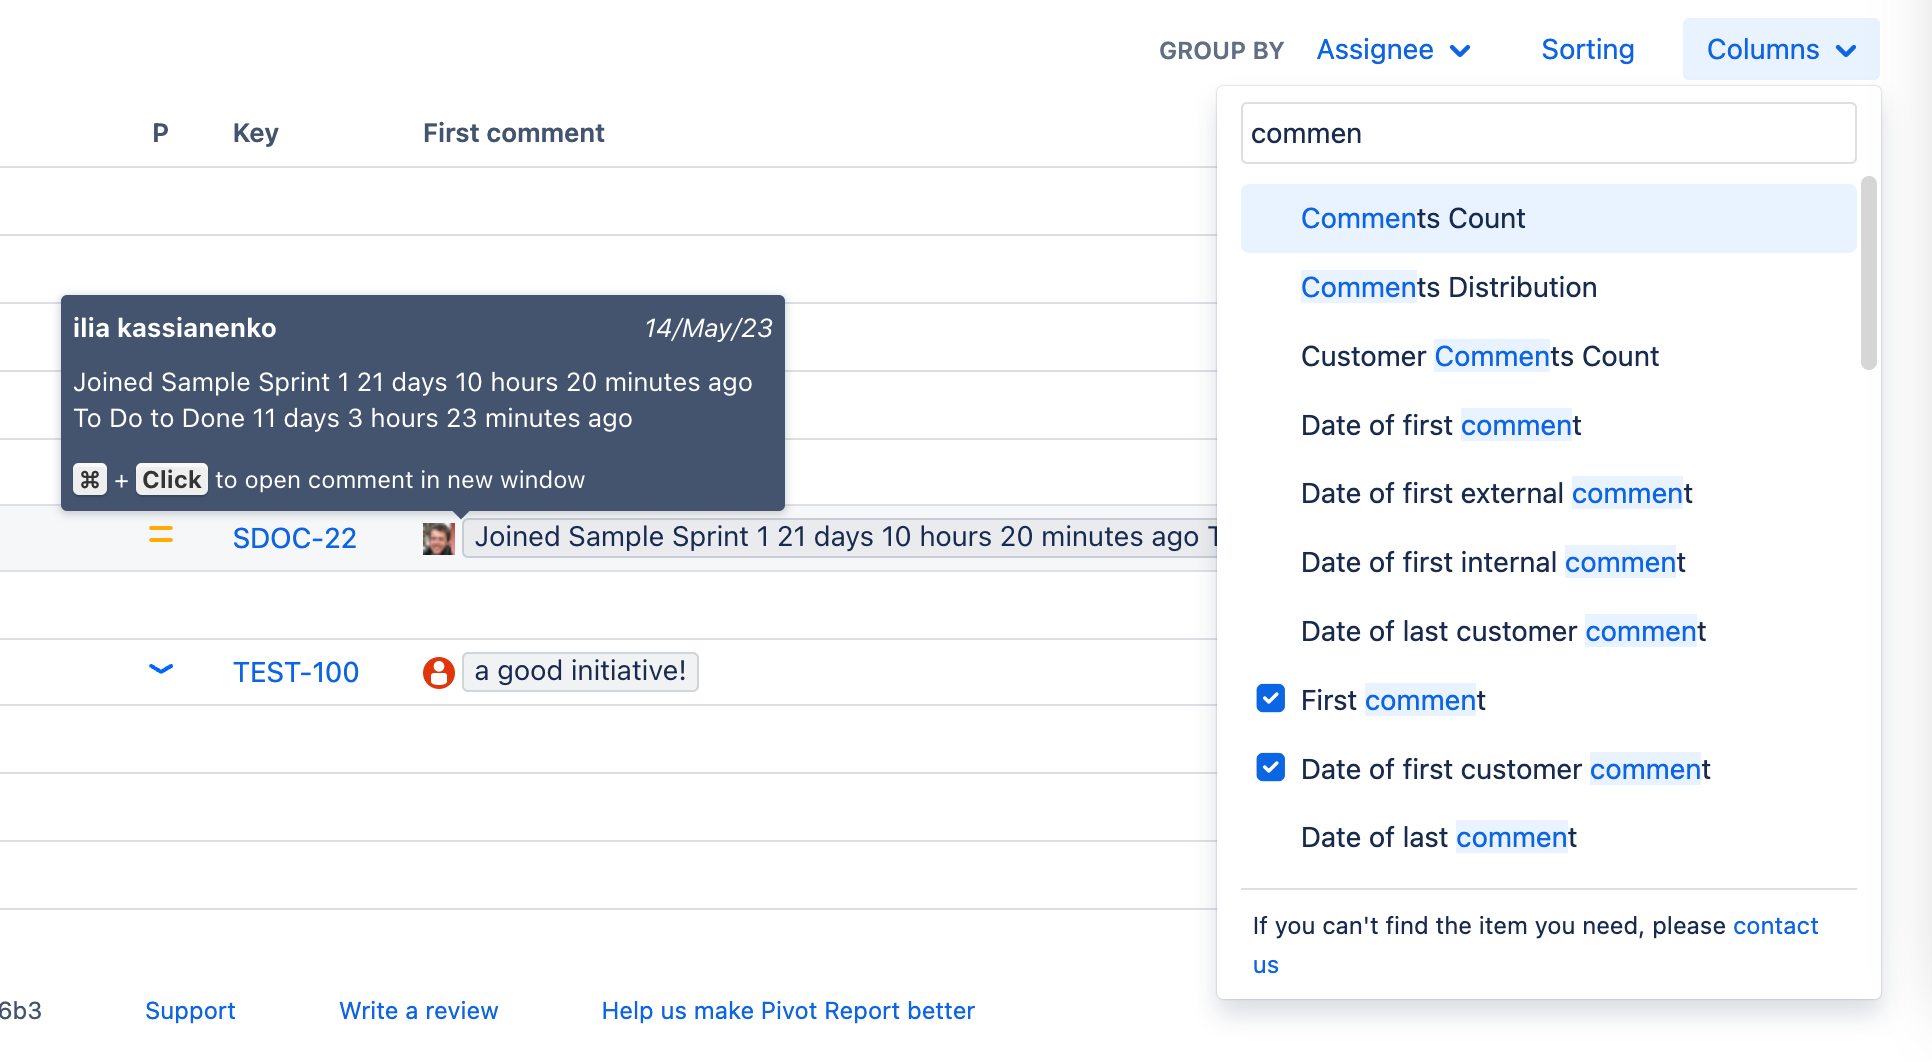Open issue SDOC-22
This screenshot has width=1932, height=1062.
tap(294, 538)
